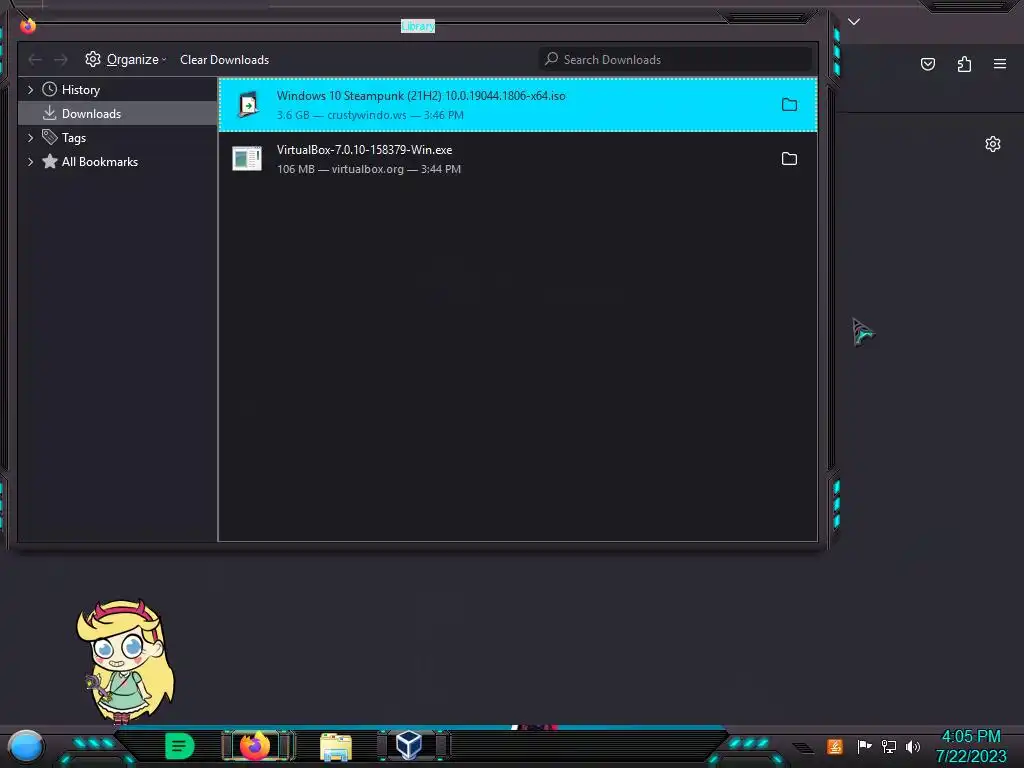This screenshot has height=768, width=1024.
Task: Click the Java tray icon
Action: [x=835, y=746]
